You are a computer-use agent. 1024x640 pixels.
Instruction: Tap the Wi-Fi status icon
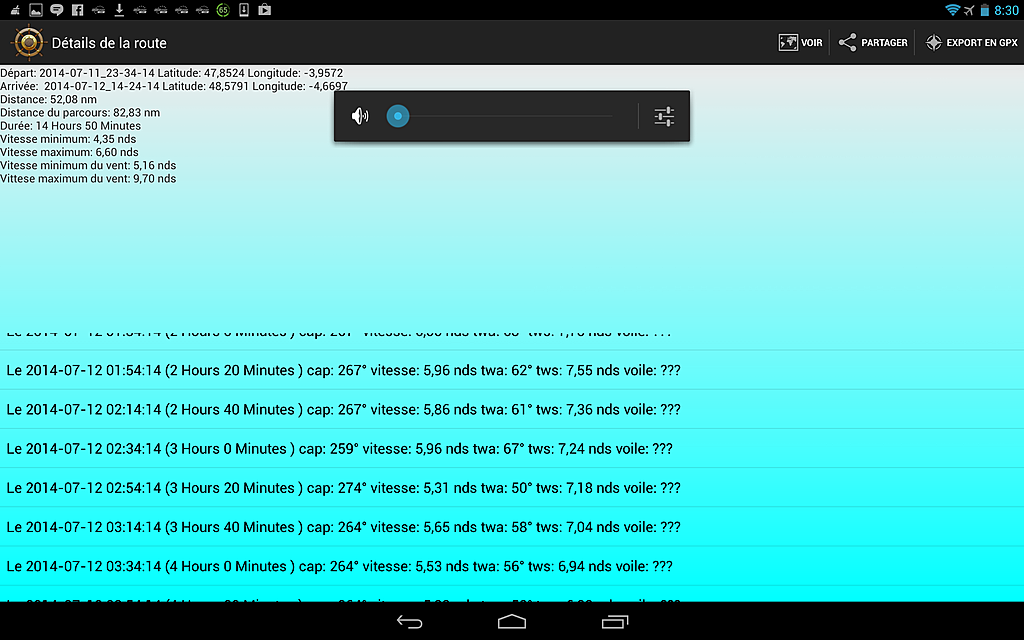point(952,10)
